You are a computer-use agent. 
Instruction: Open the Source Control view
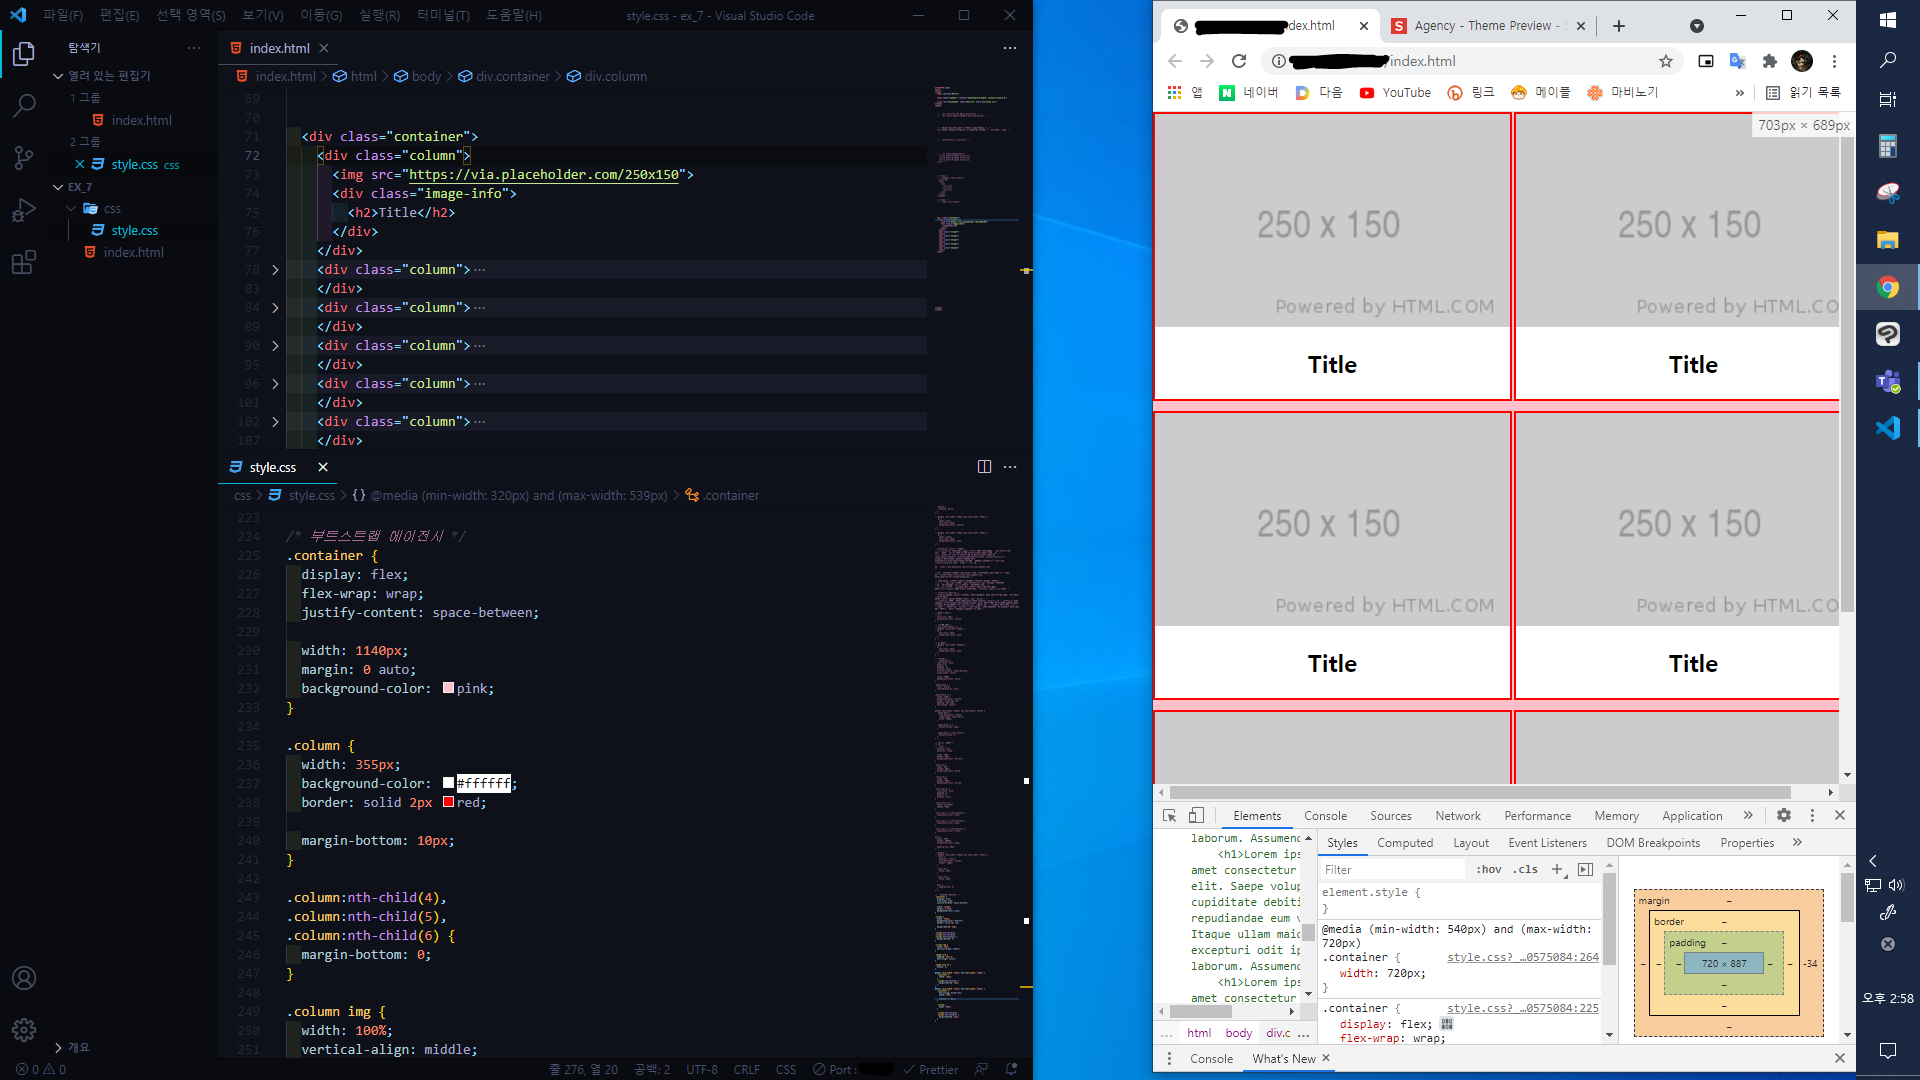pos(24,158)
